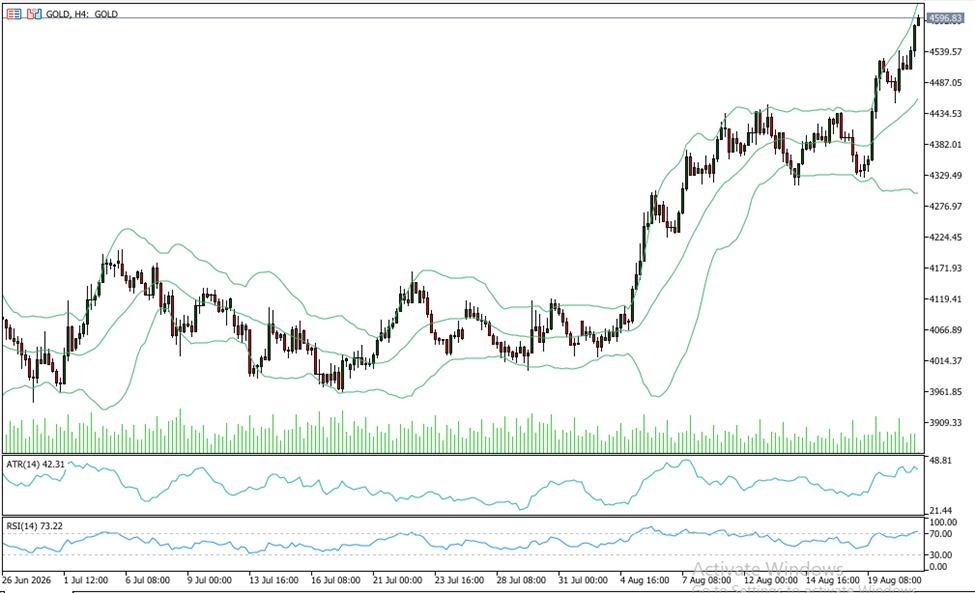This screenshot has height=593, width=975.
Task: Click the 4382.01 price scale value
Action: (x=945, y=144)
